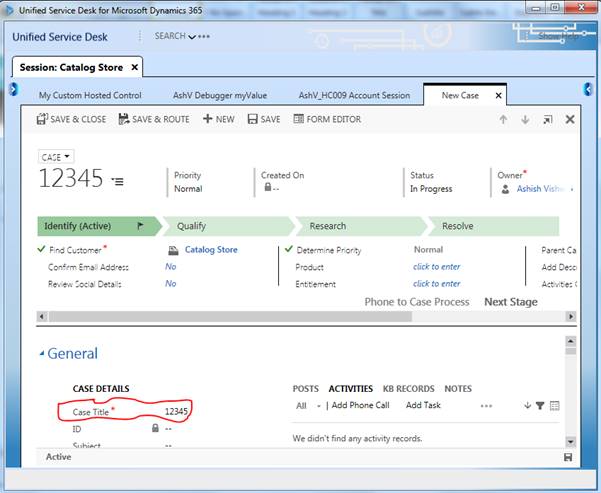
Task: Open the All activities filter dropdown
Action: click(308, 406)
